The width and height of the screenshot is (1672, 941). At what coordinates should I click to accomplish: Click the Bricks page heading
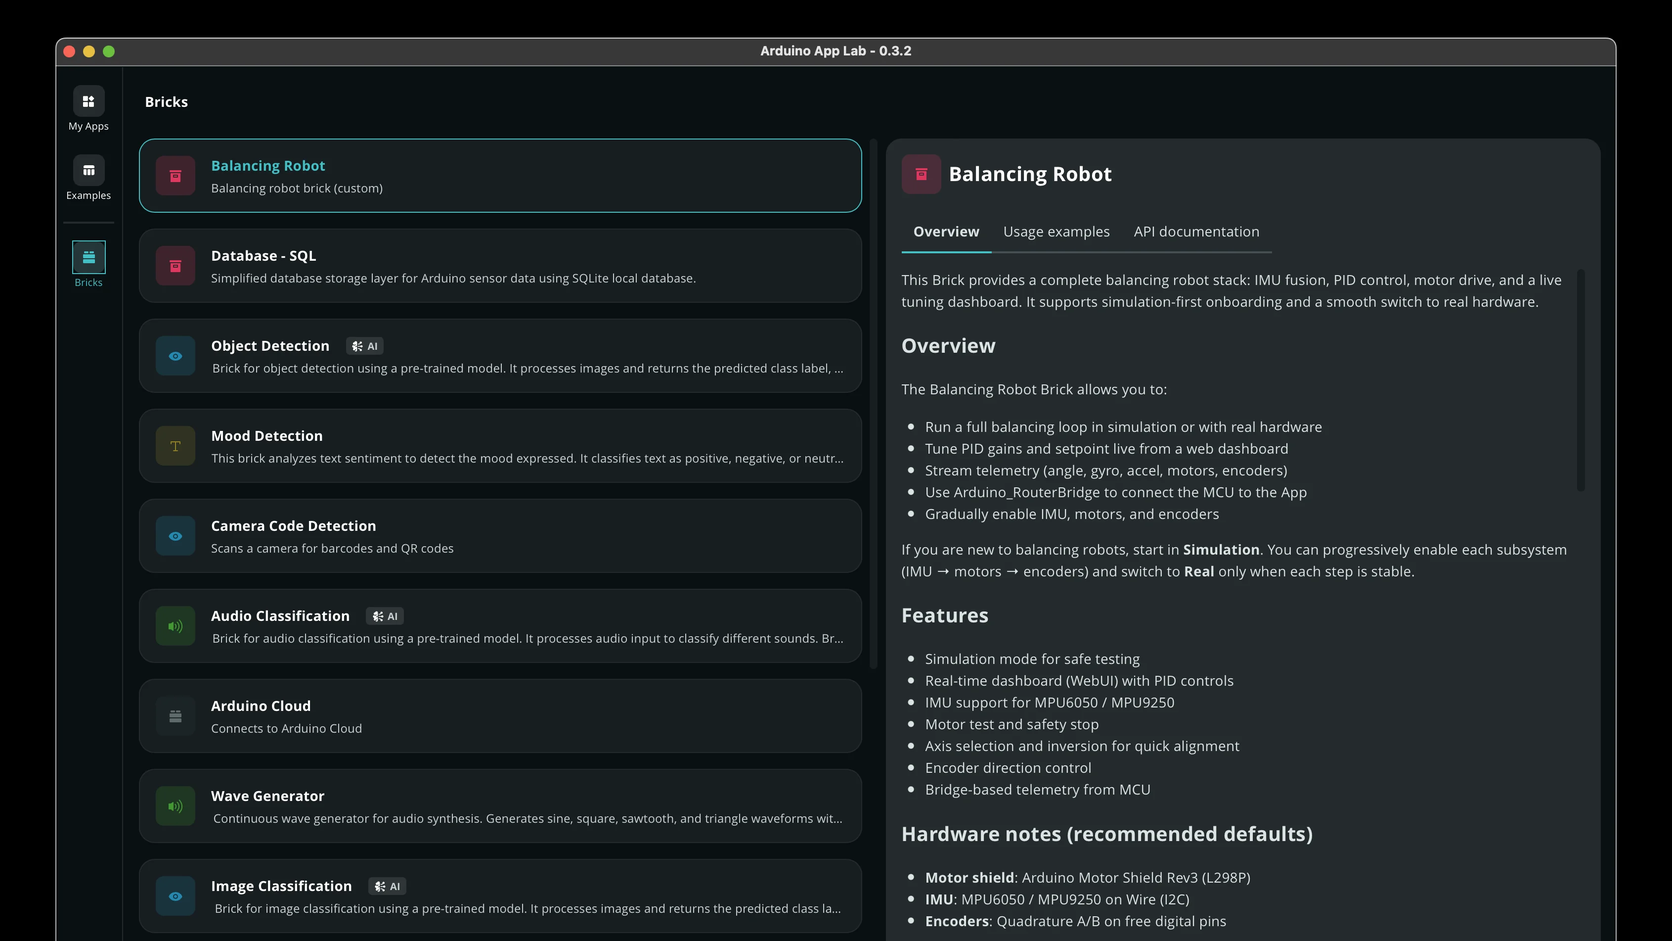(166, 102)
